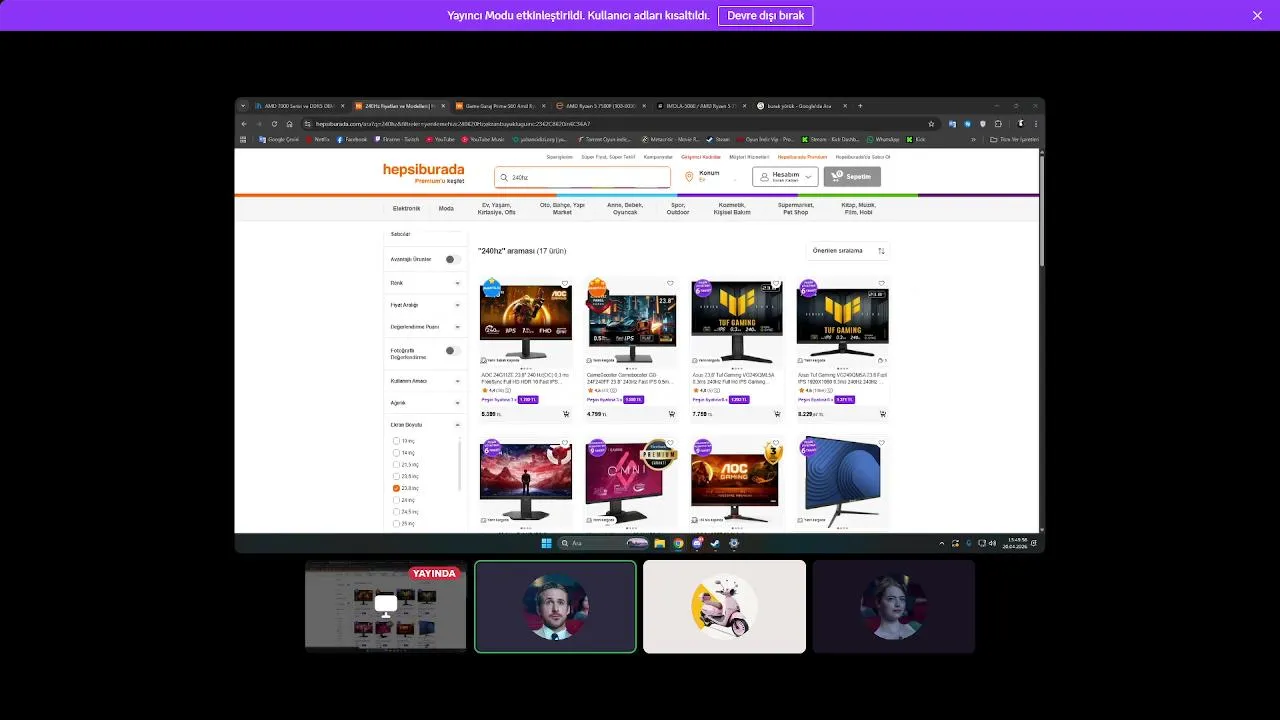
Task: Click the 'Devre dışı bırak' button
Action: [x=765, y=15]
